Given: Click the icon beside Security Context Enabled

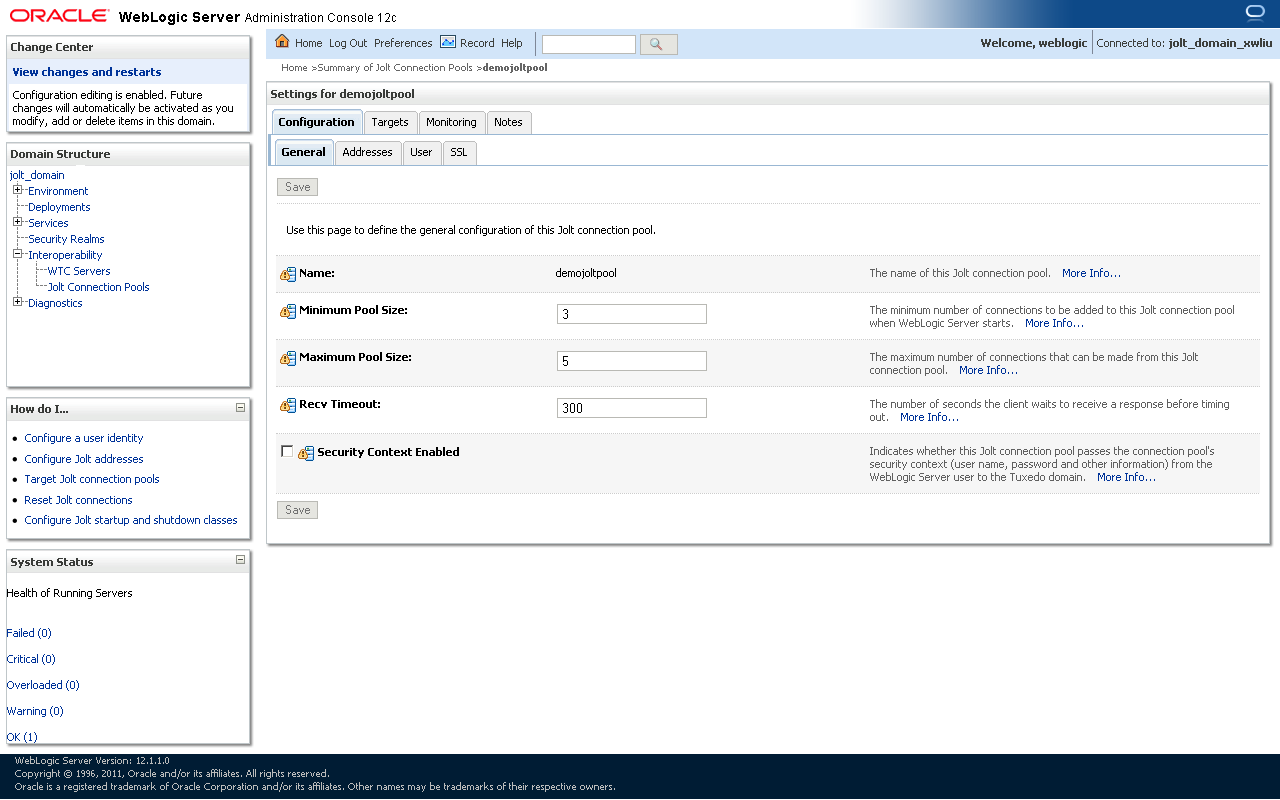Looking at the screenshot, I should (x=306, y=453).
